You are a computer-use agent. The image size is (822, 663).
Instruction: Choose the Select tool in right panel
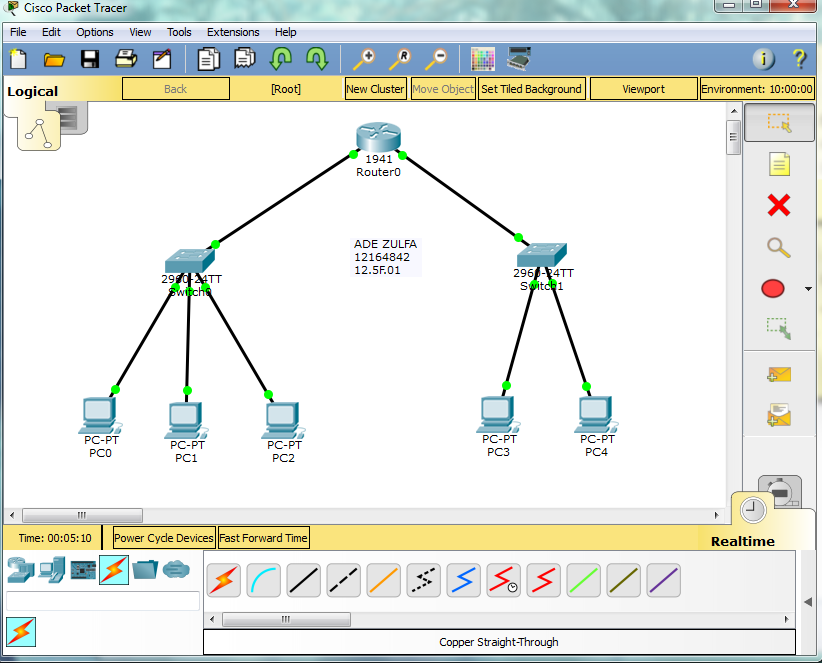coord(779,123)
